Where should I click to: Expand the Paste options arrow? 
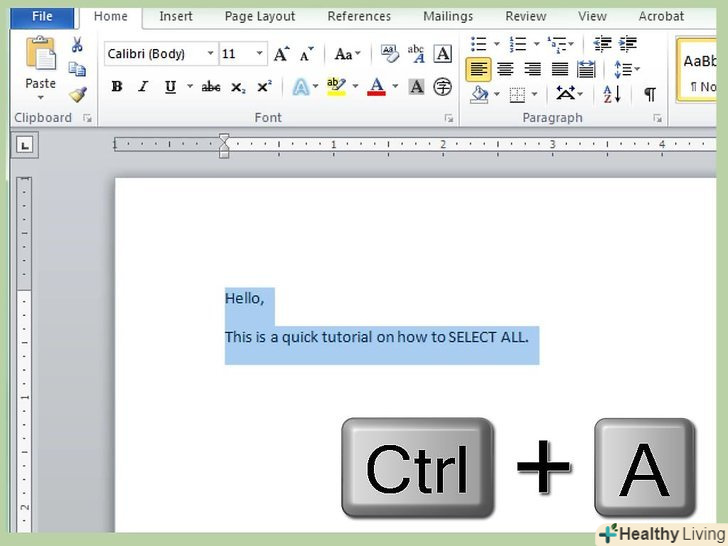tap(41, 98)
